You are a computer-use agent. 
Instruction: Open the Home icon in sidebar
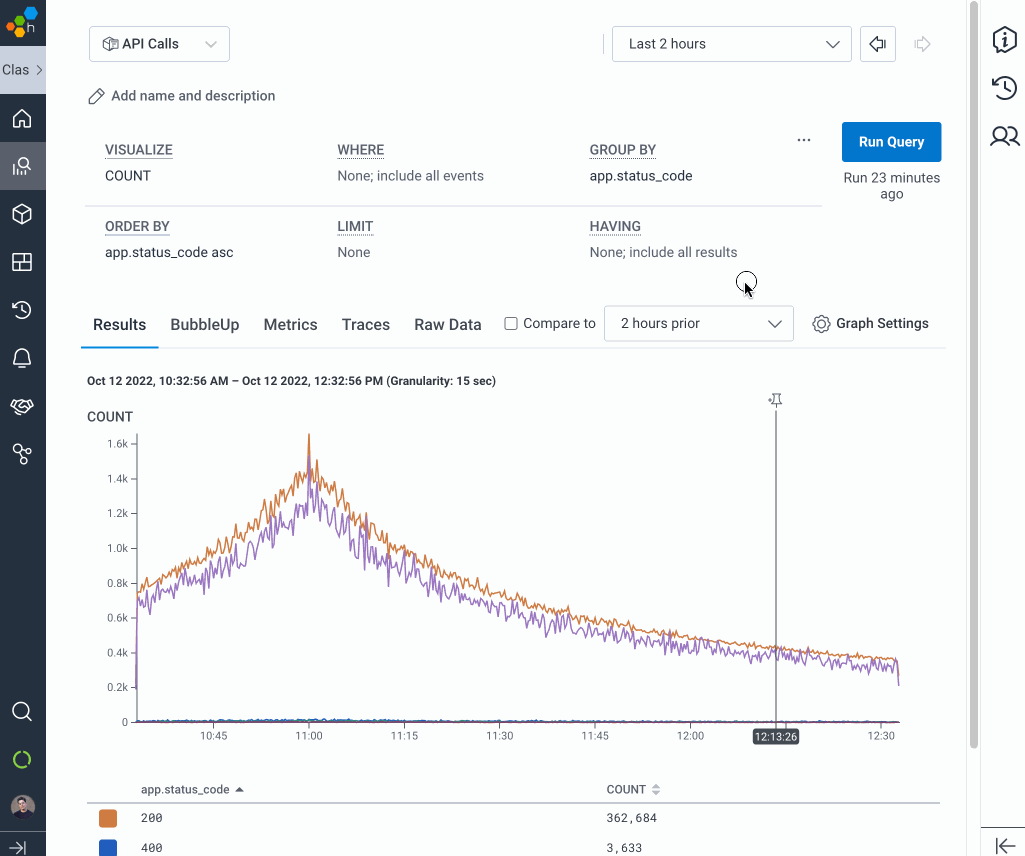click(22, 120)
